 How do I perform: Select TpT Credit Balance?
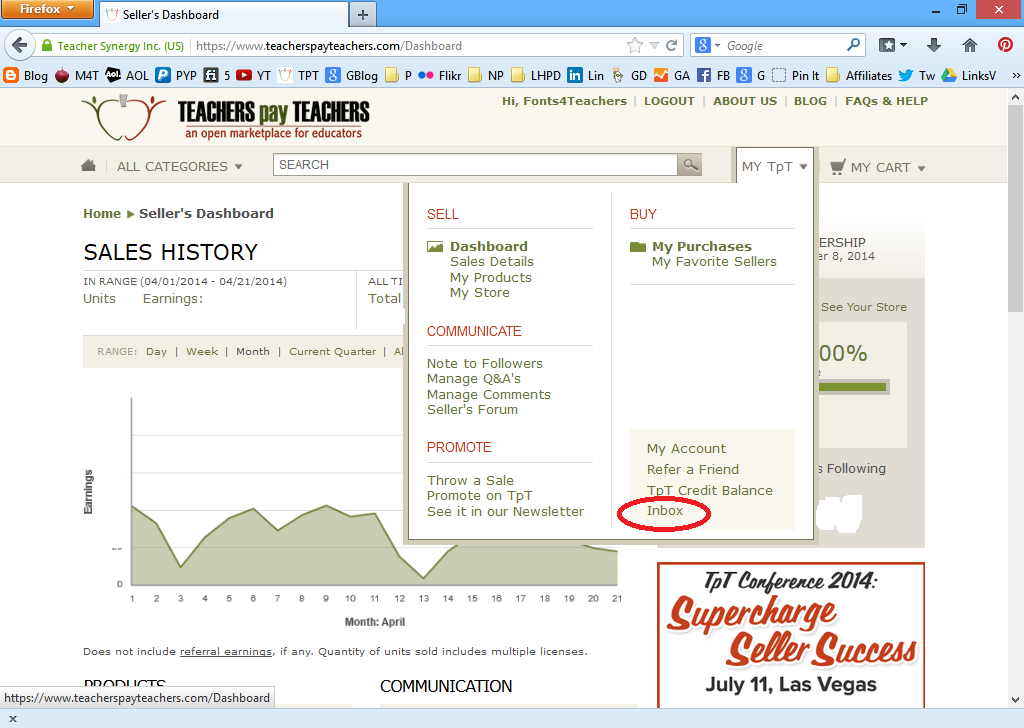coord(709,490)
